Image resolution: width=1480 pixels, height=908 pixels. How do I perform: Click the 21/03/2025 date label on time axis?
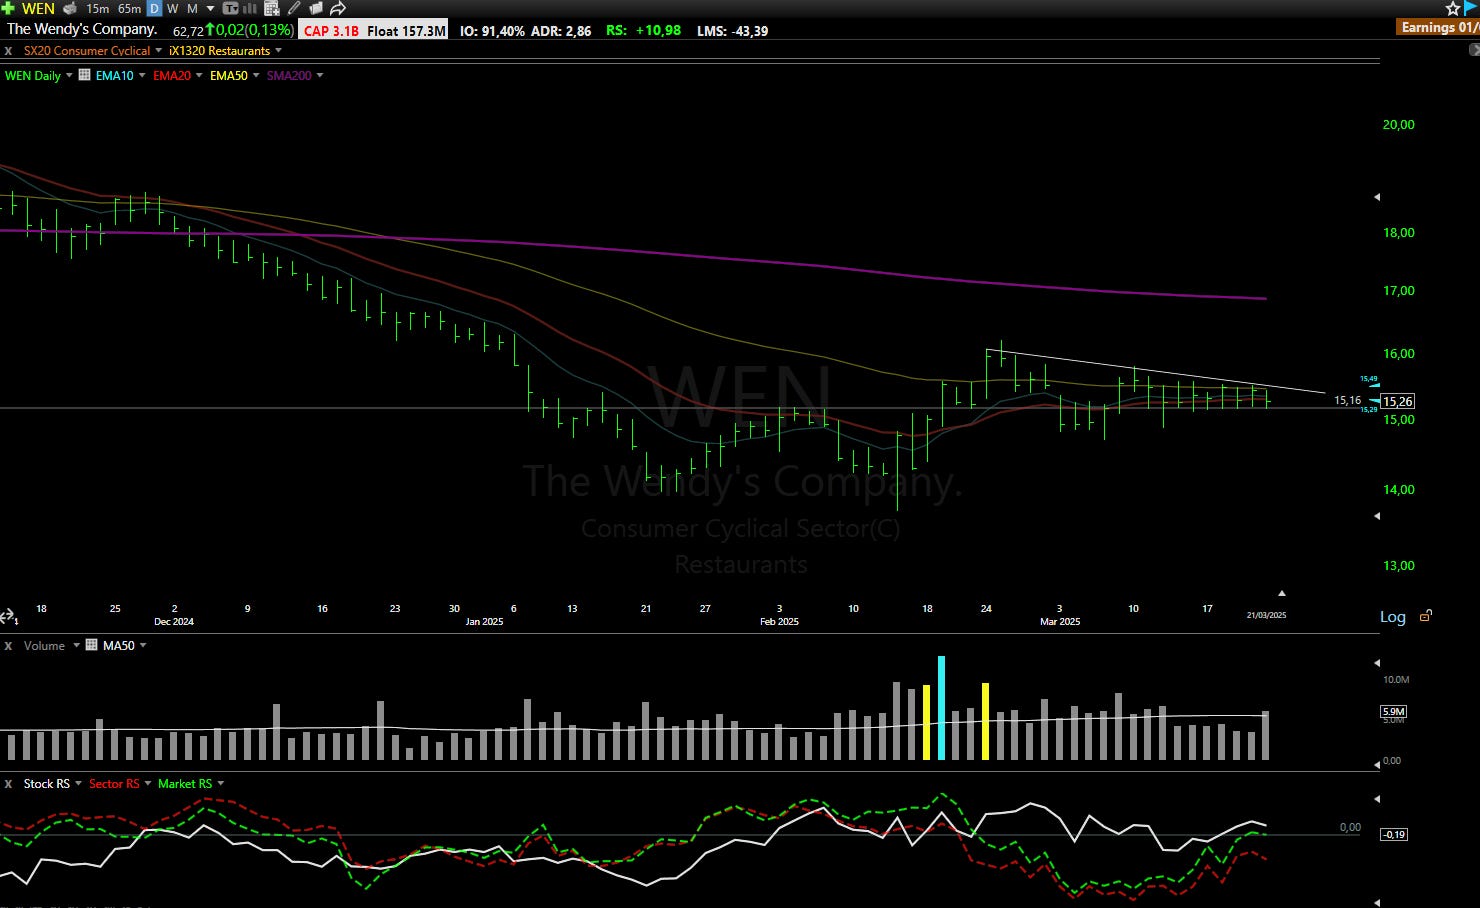[x=1266, y=615]
